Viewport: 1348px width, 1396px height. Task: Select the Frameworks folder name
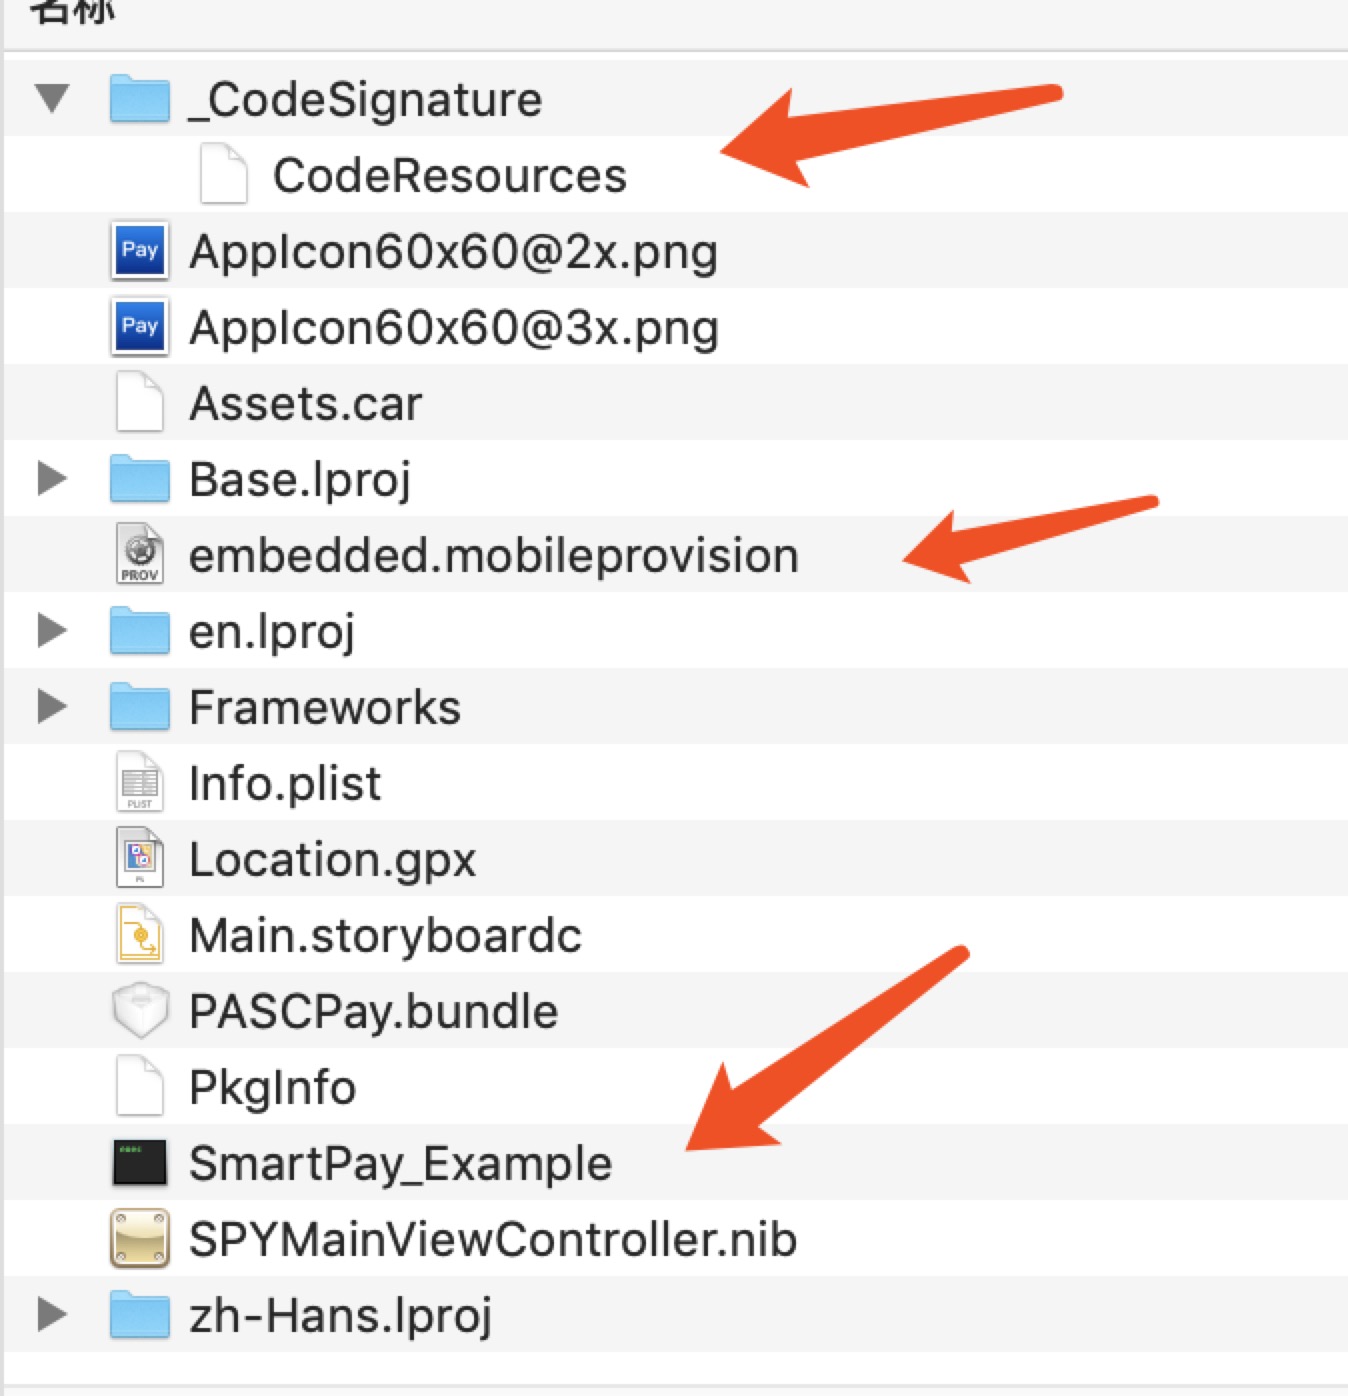[325, 708]
